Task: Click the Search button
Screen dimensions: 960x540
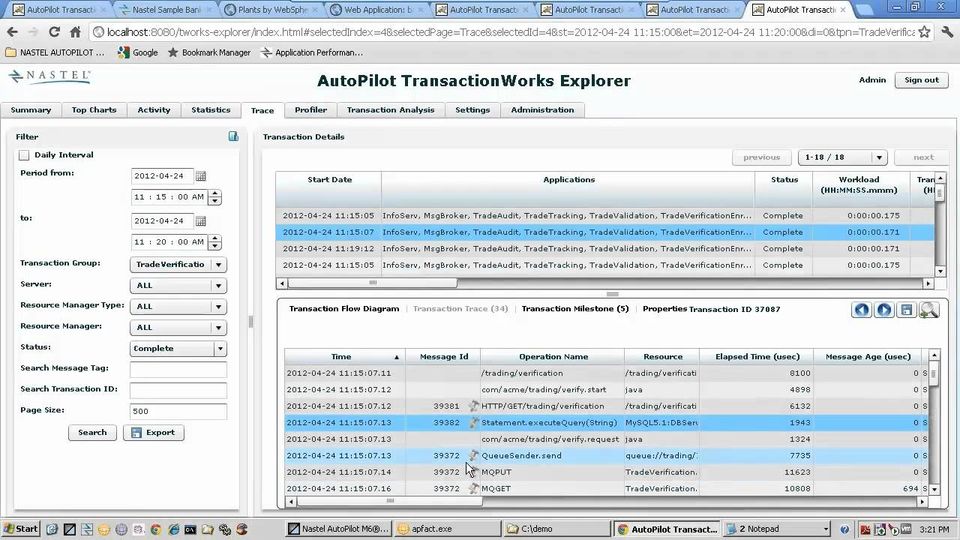Action: pos(92,433)
